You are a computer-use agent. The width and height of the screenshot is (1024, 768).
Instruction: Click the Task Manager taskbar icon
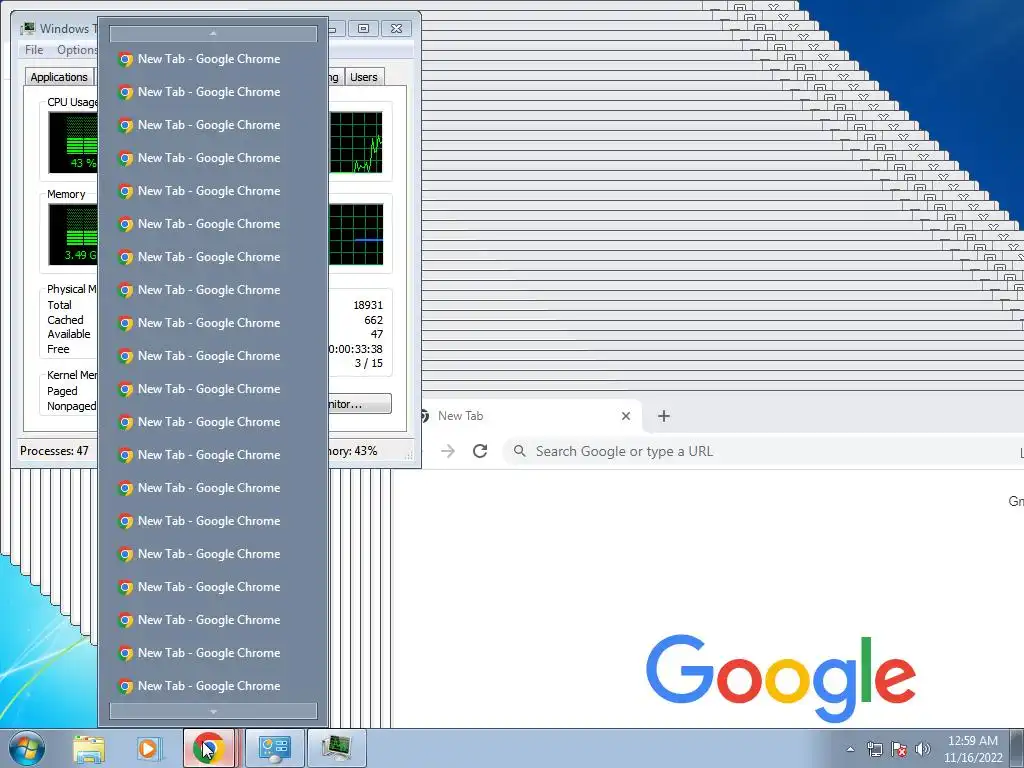point(336,748)
